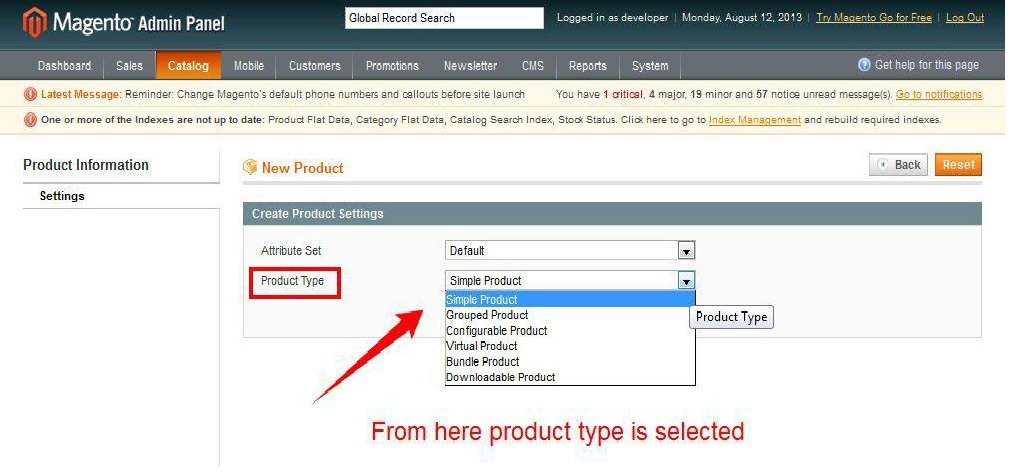This screenshot has width=1015, height=472.
Task: Click the Indexes warning icon
Action: [30, 120]
